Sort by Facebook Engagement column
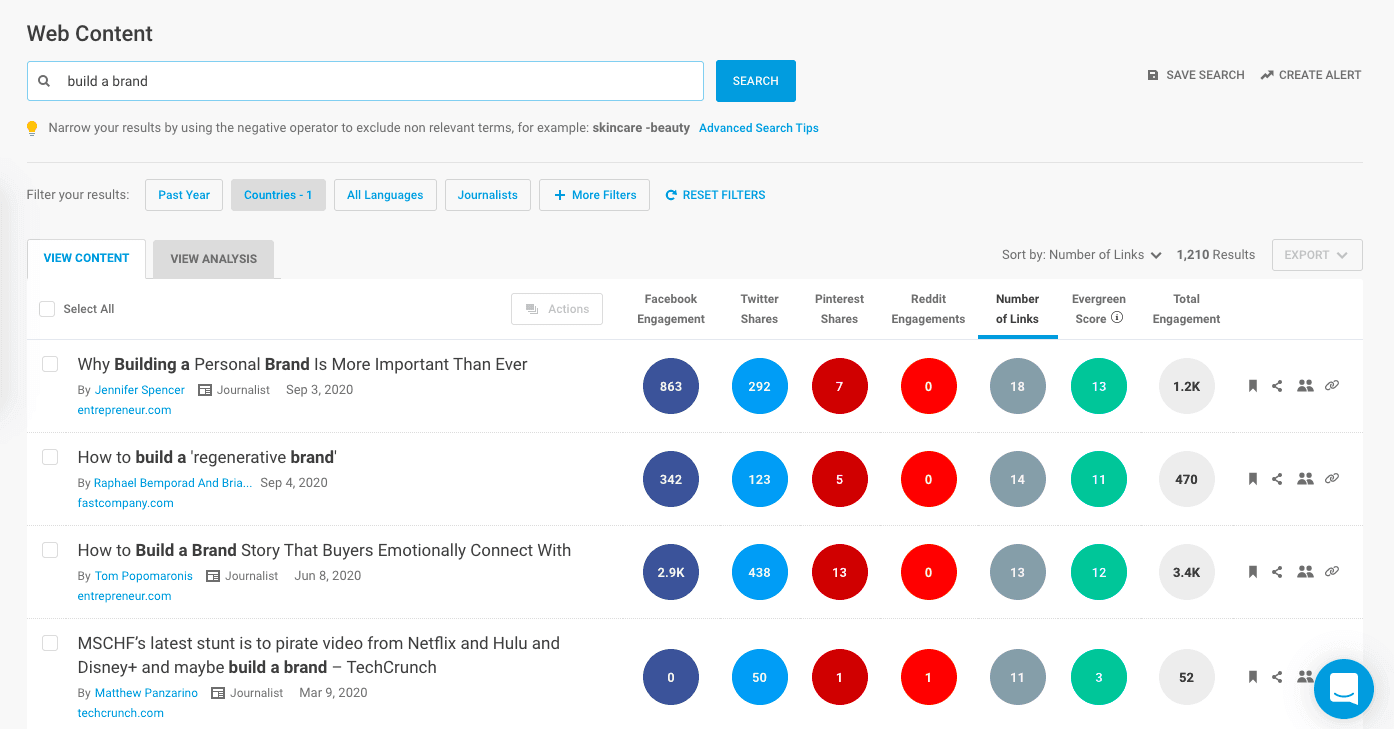Screen dimensions: 1394x729 [x=671, y=309]
